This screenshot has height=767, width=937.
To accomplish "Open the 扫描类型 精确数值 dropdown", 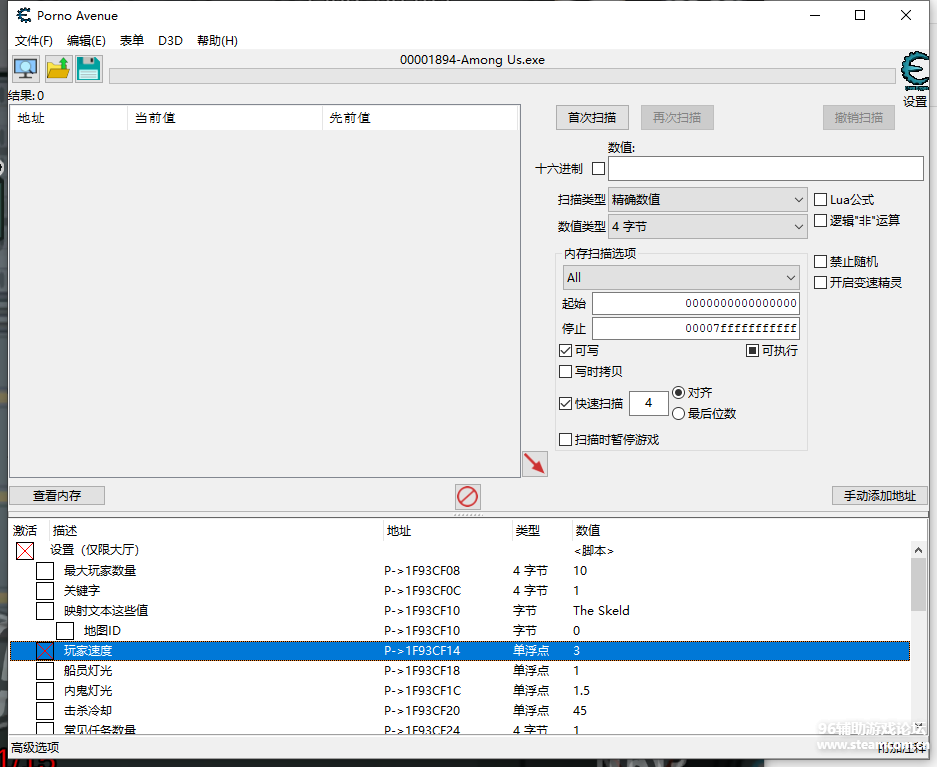I will click(707, 200).
